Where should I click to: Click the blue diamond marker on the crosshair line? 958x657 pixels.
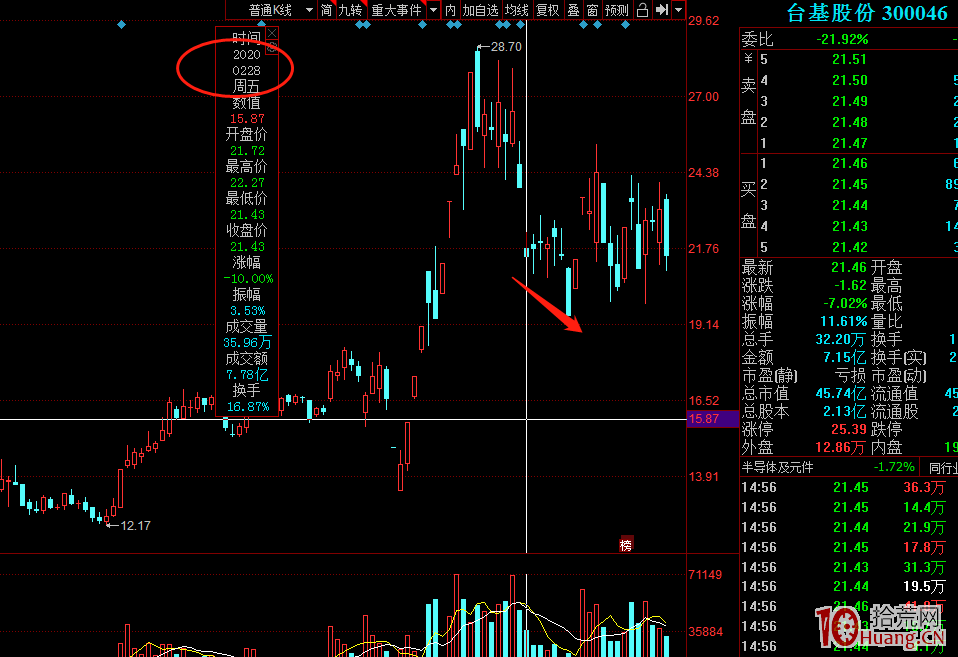521,24
